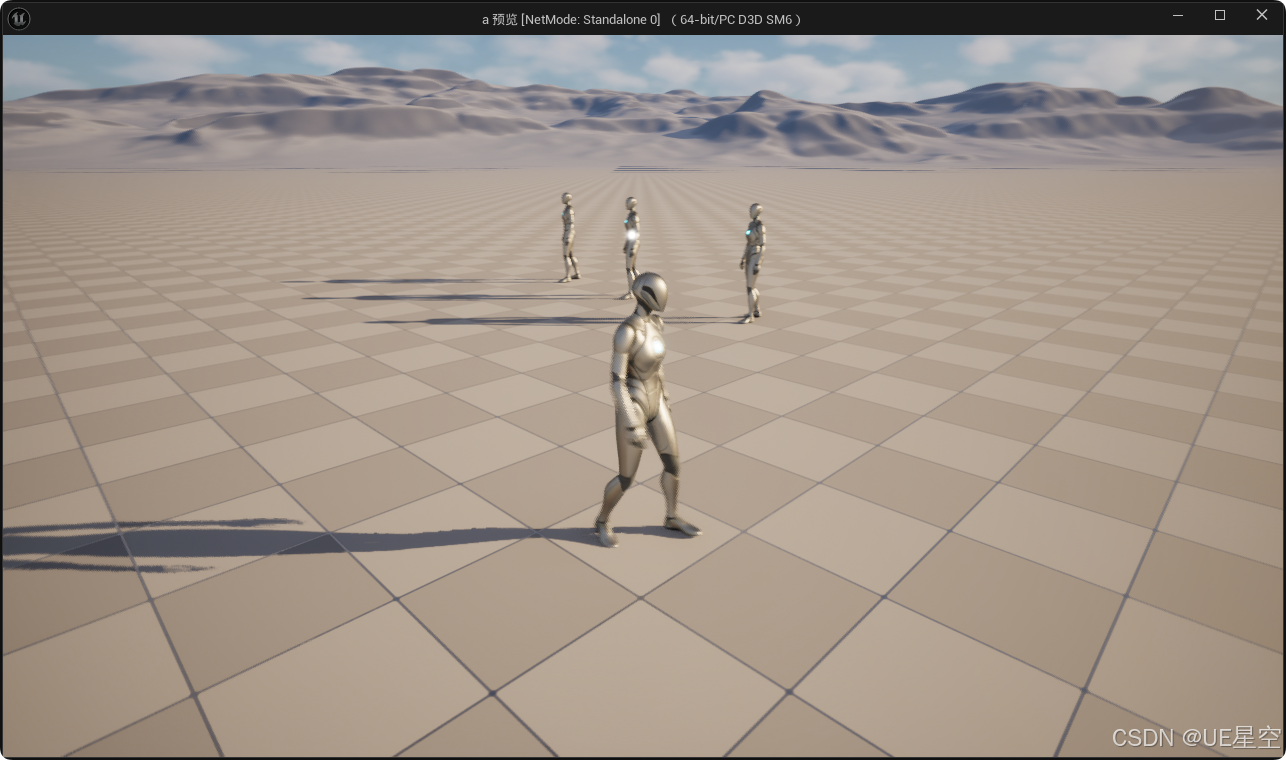Click the Unreal Engine logo icon
This screenshot has width=1286, height=760.
point(18,18)
